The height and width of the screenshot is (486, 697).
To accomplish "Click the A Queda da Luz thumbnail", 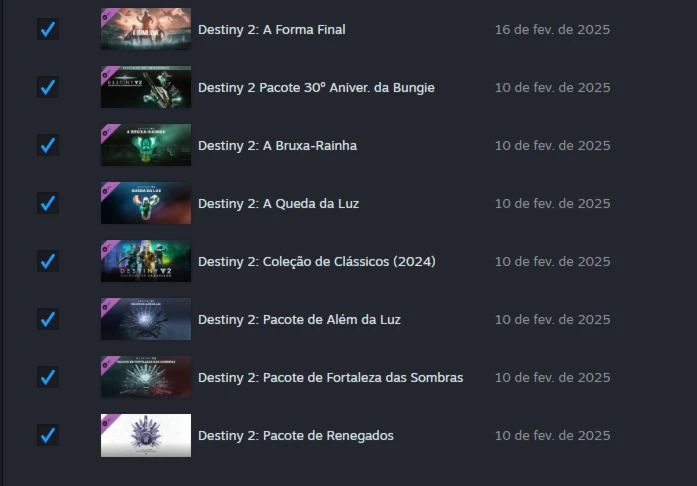I will 146,203.
